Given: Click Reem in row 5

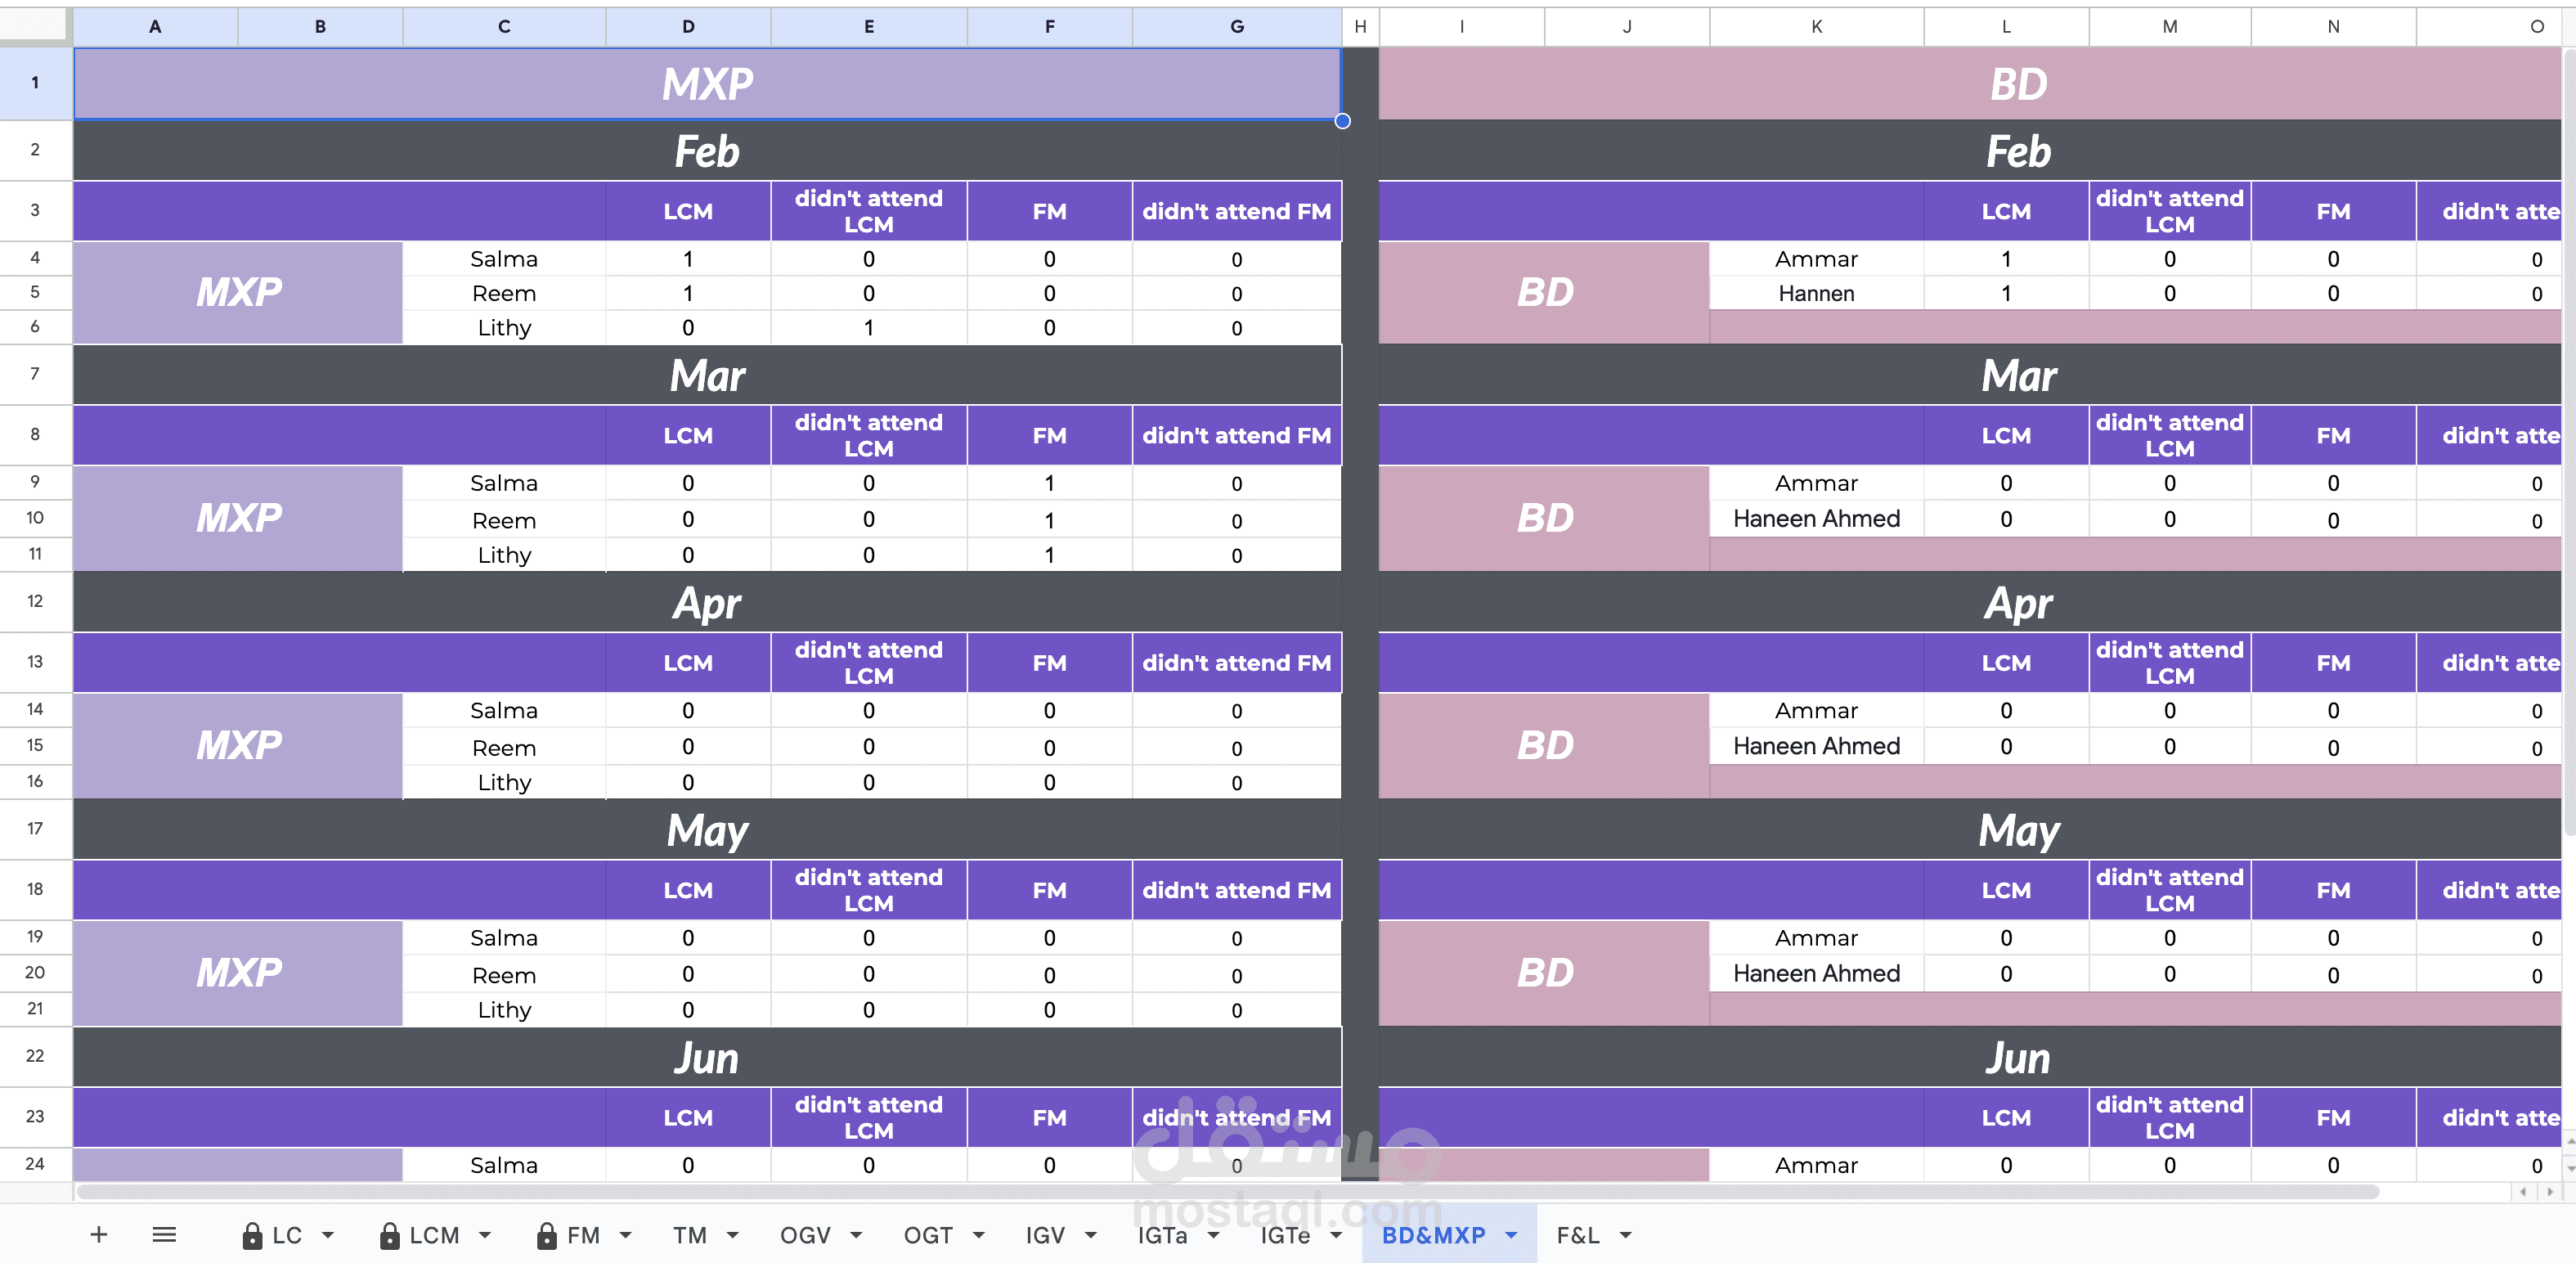Looking at the screenshot, I should coord(504,293).
